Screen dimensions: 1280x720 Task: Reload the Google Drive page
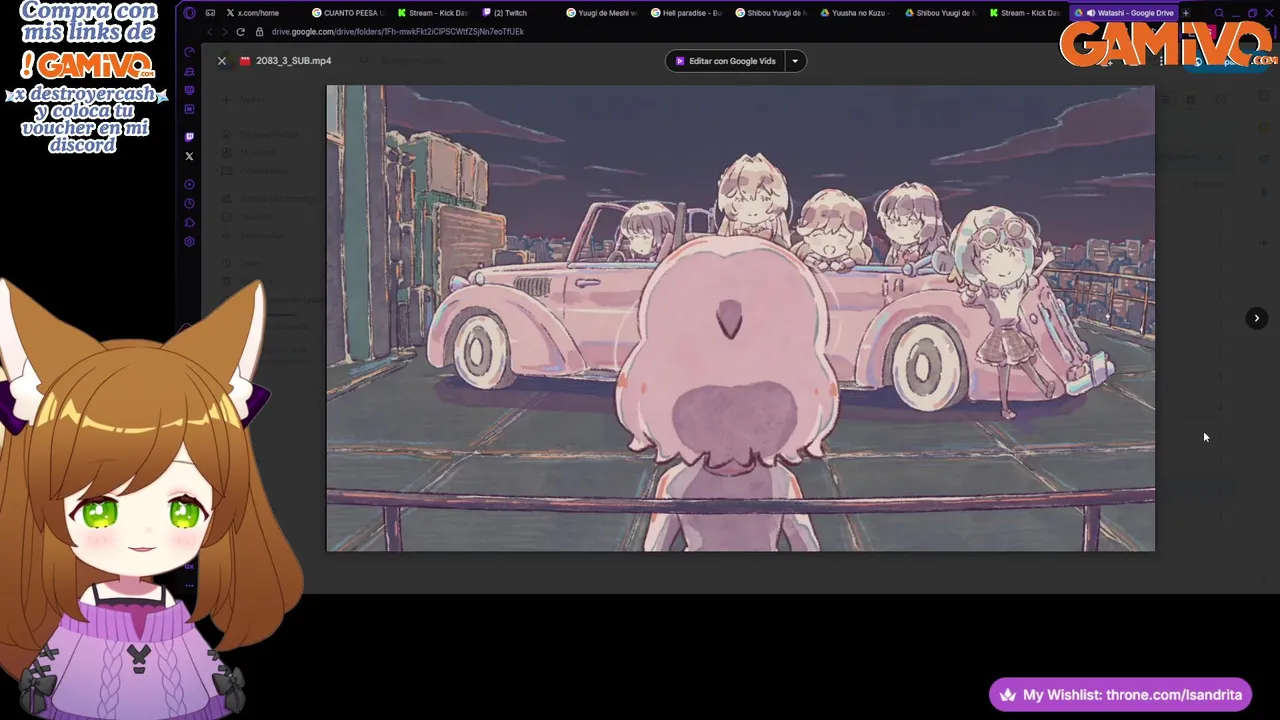(x=240, y=32)
